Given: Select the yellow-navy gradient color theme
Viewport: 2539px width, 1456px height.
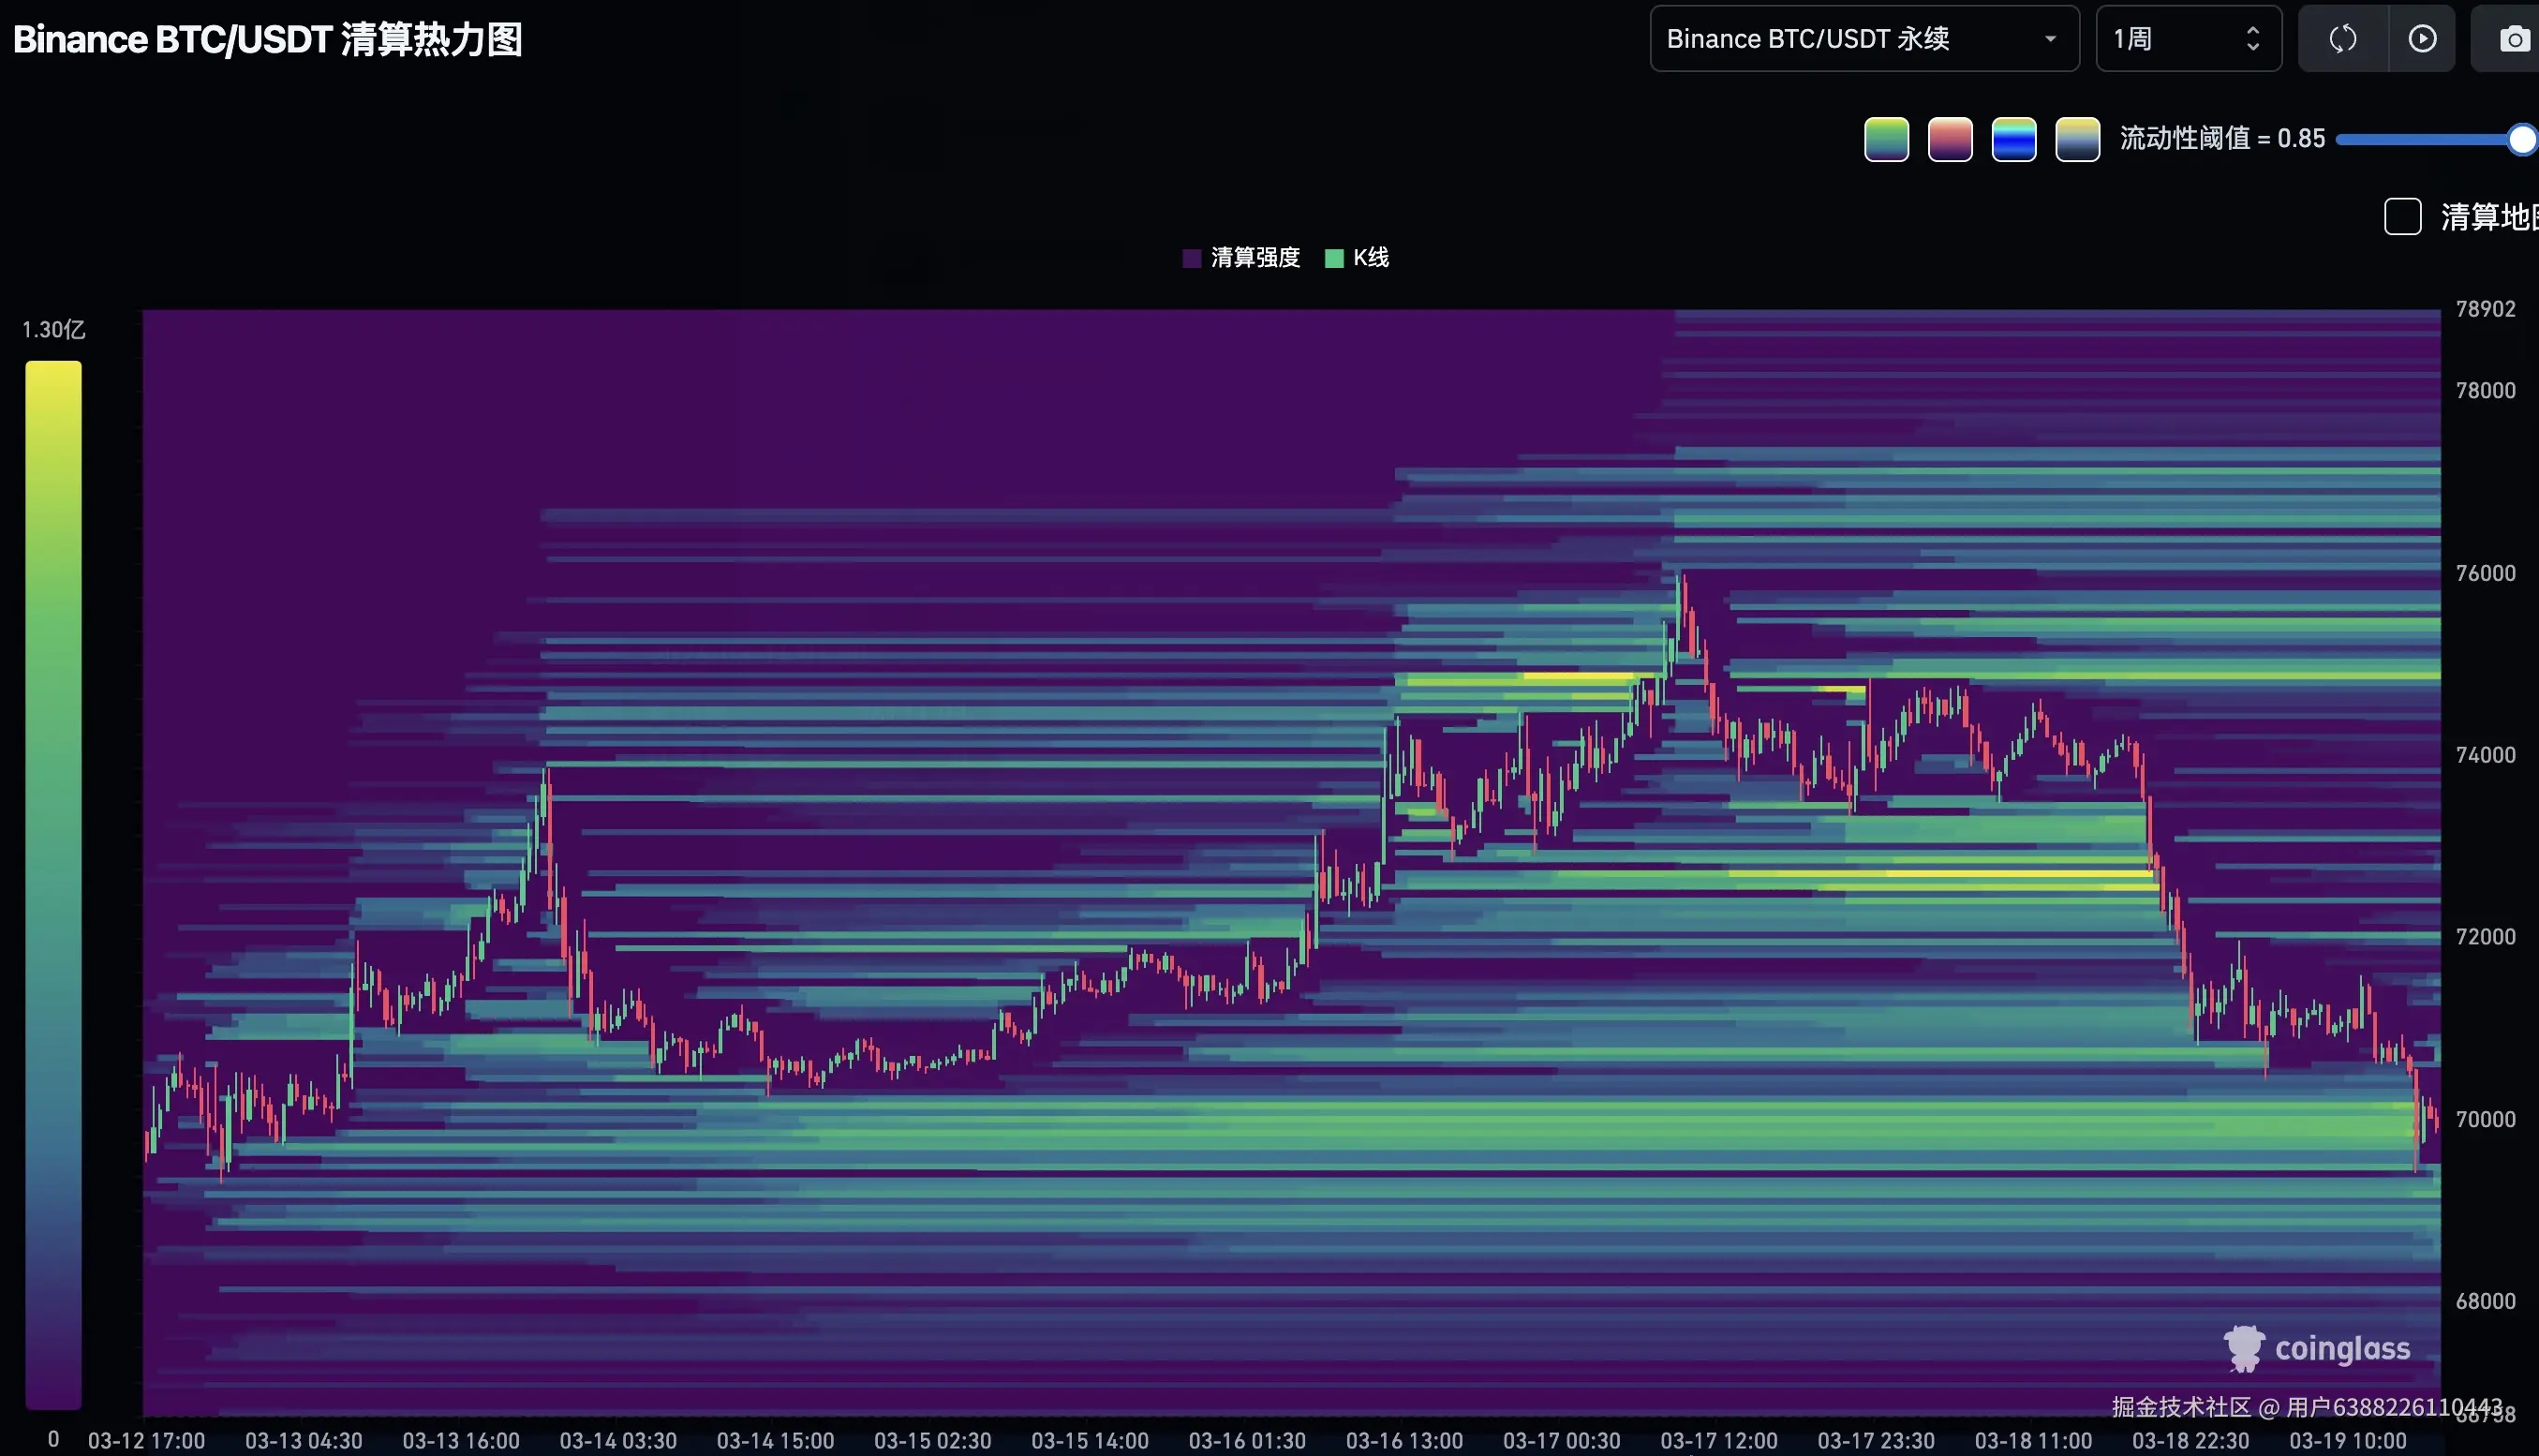Looking at the screenshot, I should (2077, 139).
